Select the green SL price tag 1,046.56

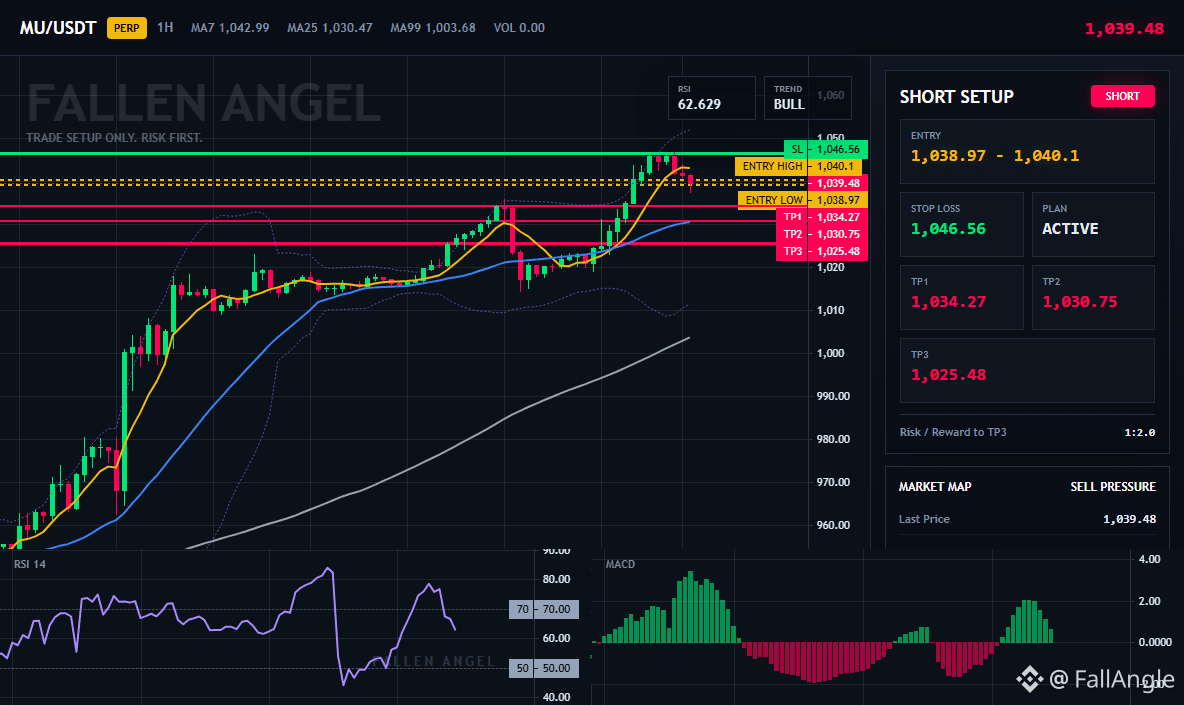coord(826,149)
